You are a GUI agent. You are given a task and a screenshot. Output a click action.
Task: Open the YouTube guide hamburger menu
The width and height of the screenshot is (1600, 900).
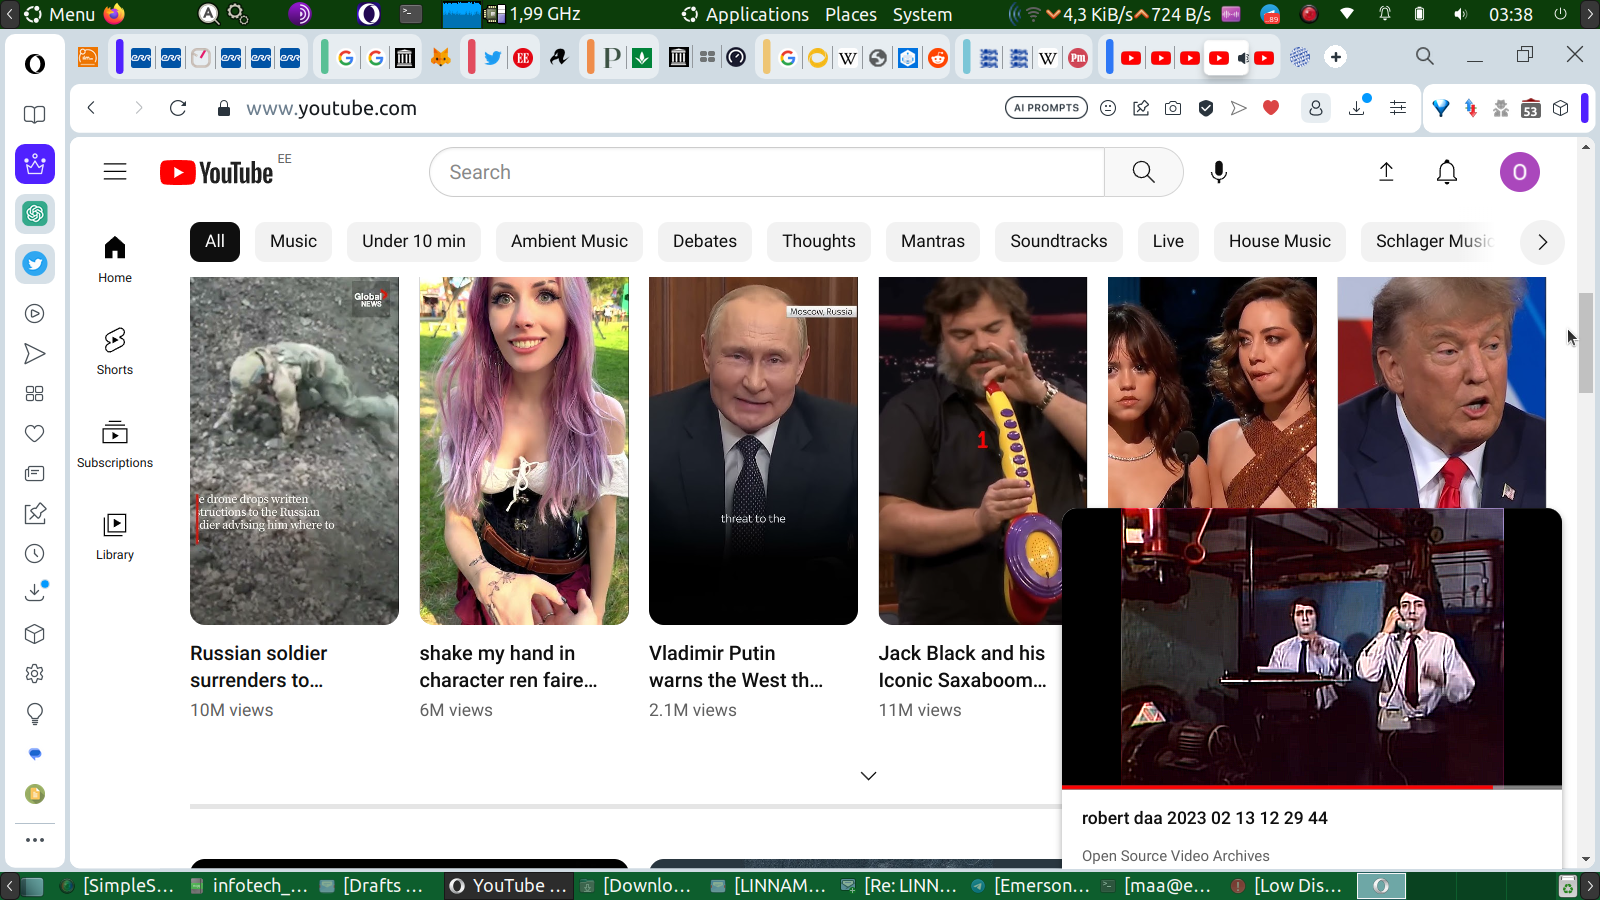[115, 172]
